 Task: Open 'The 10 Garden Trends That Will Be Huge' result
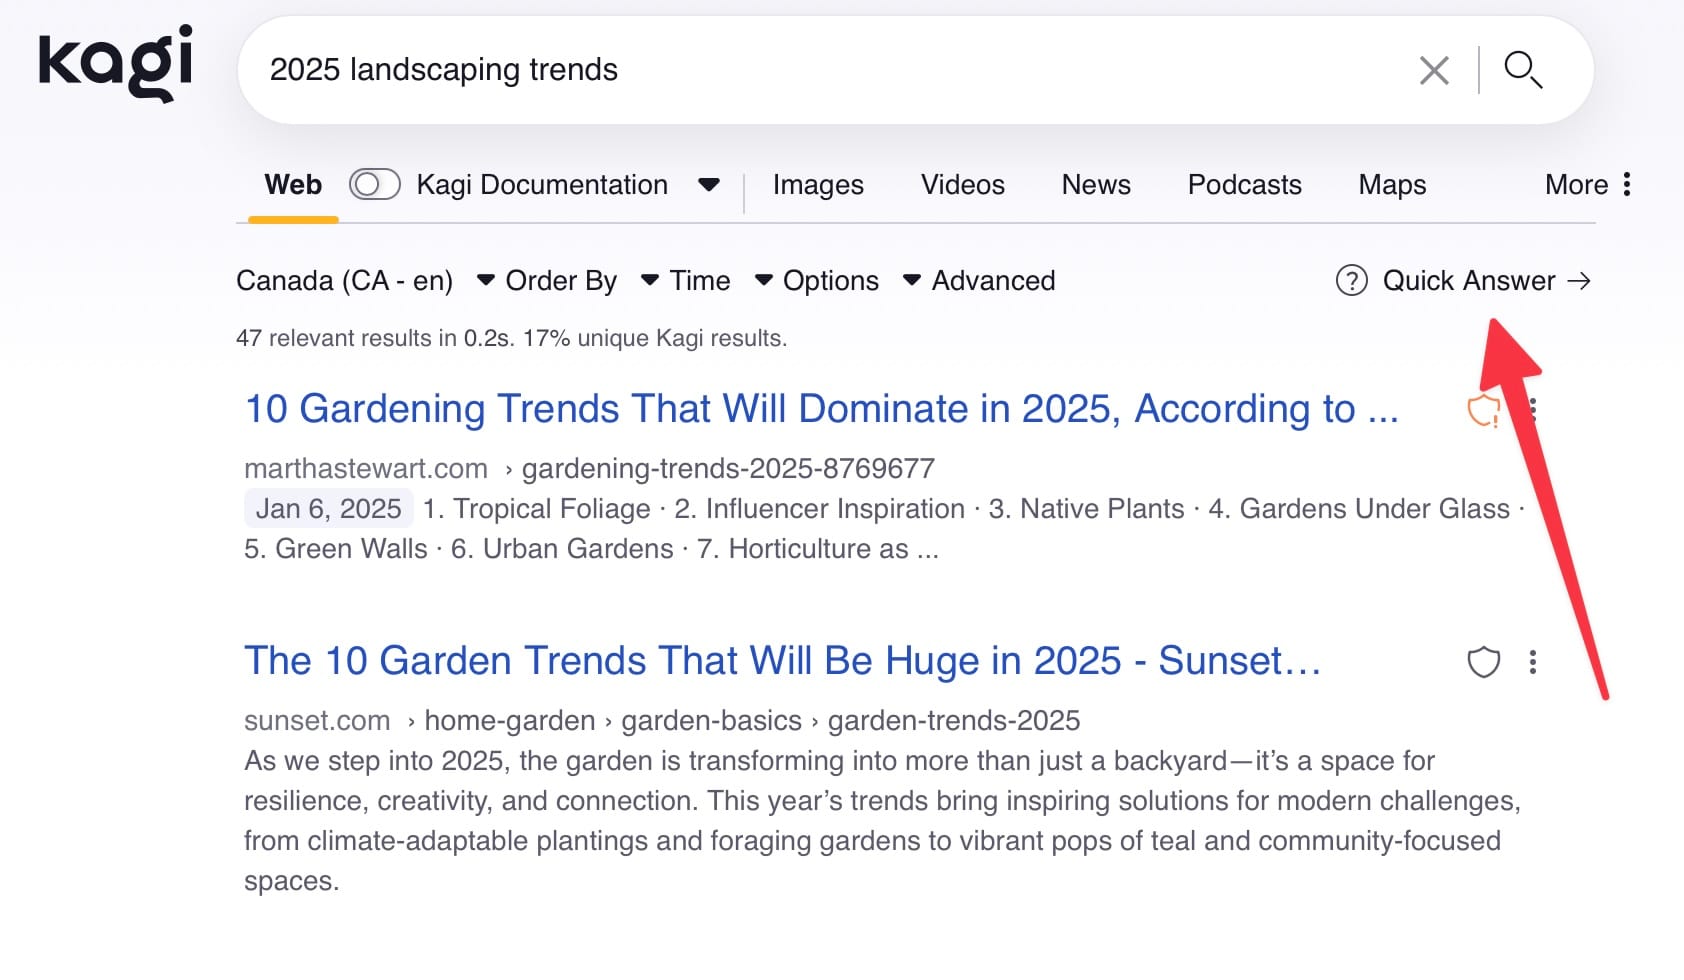[x=783, y=661]
